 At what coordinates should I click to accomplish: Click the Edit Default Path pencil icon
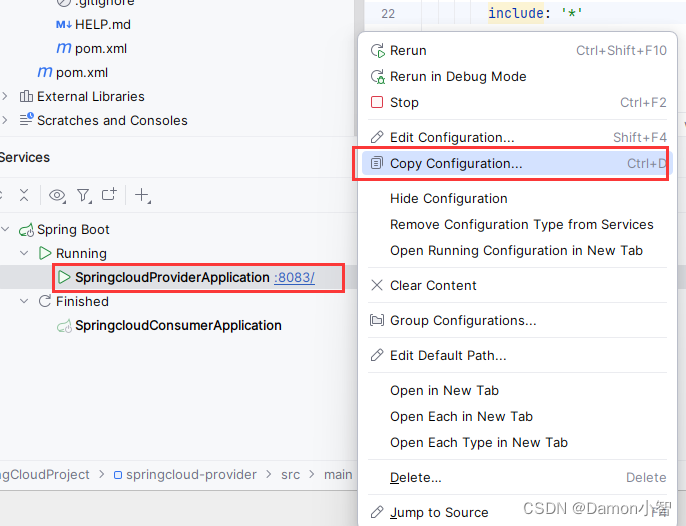pyautogui.click(x=377, y=355)
